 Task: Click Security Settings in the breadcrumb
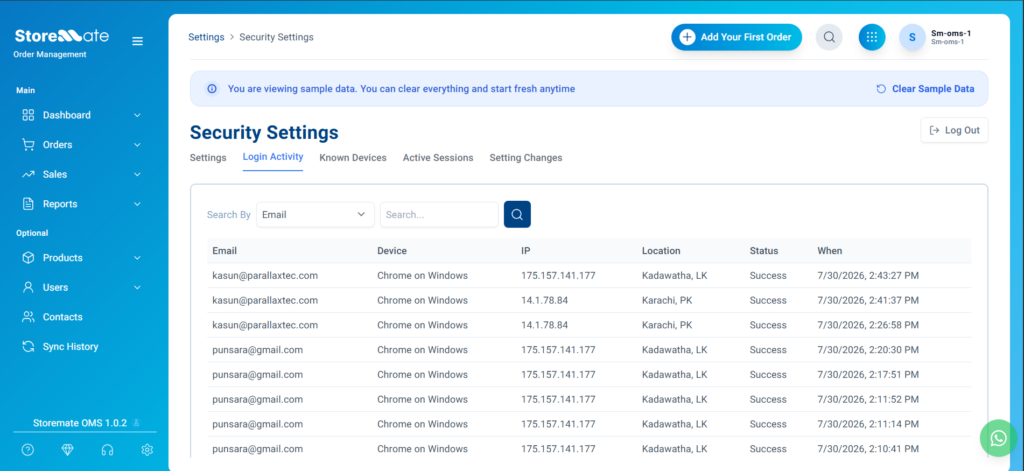[x=276, y=37]
